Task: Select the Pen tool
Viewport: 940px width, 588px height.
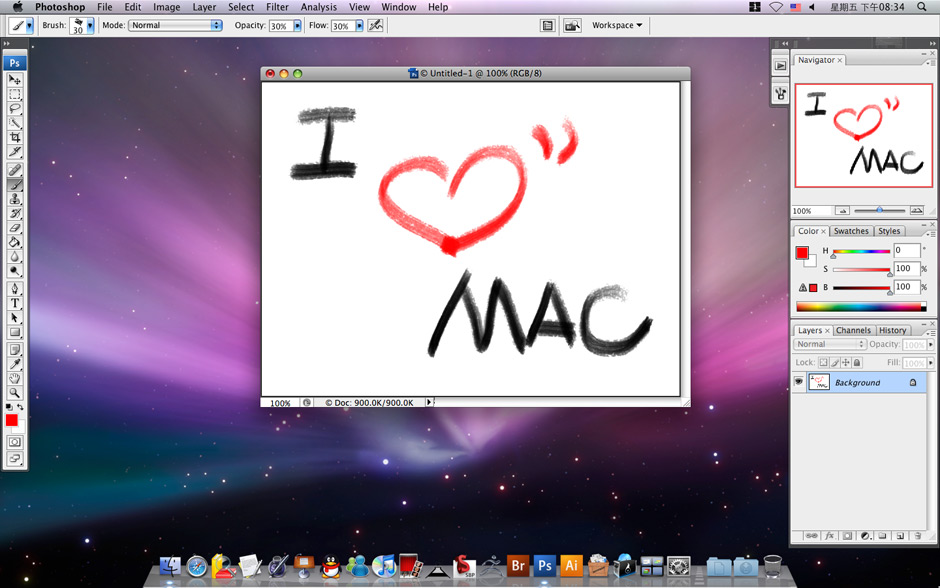Action: [x=14, y=289]
